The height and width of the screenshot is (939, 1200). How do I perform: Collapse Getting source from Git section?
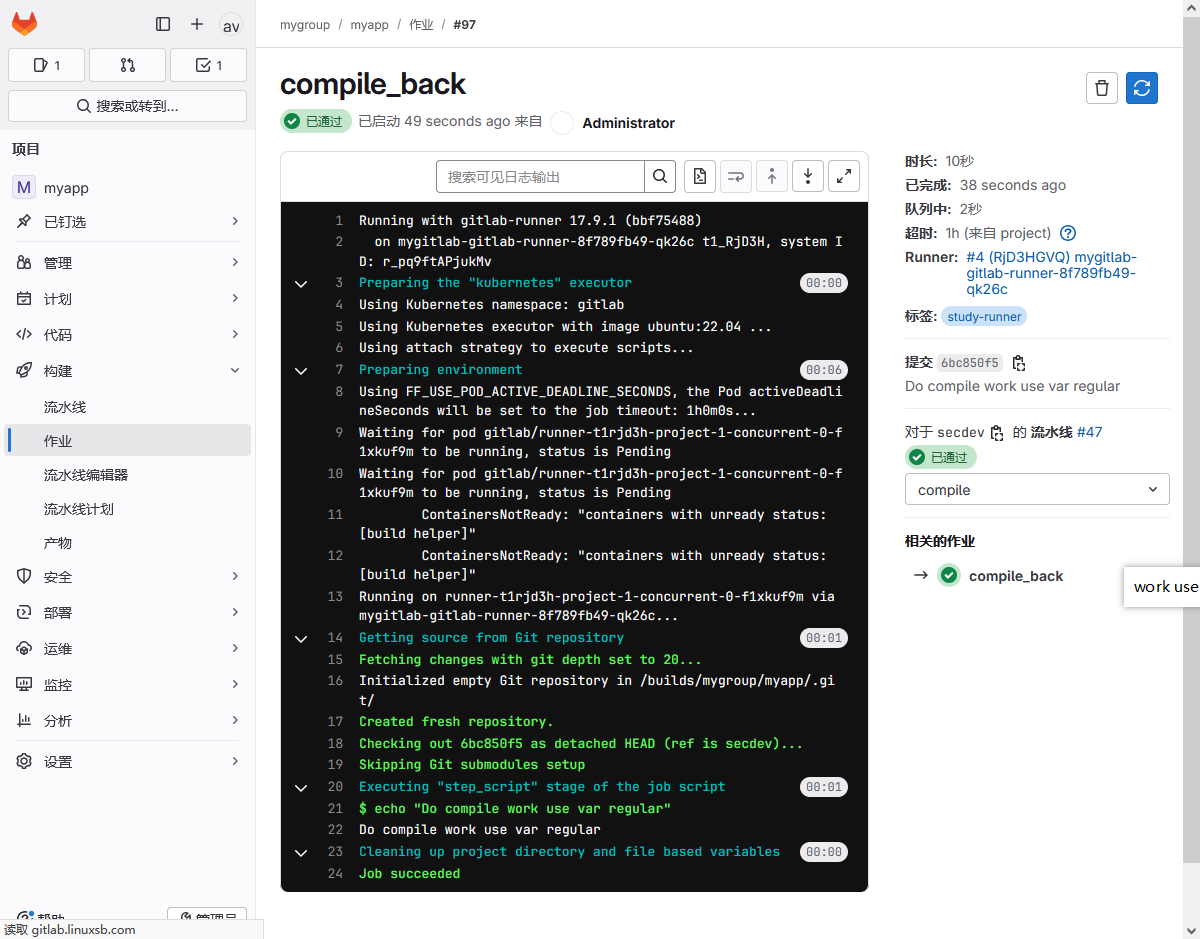[x=300, y=638]
